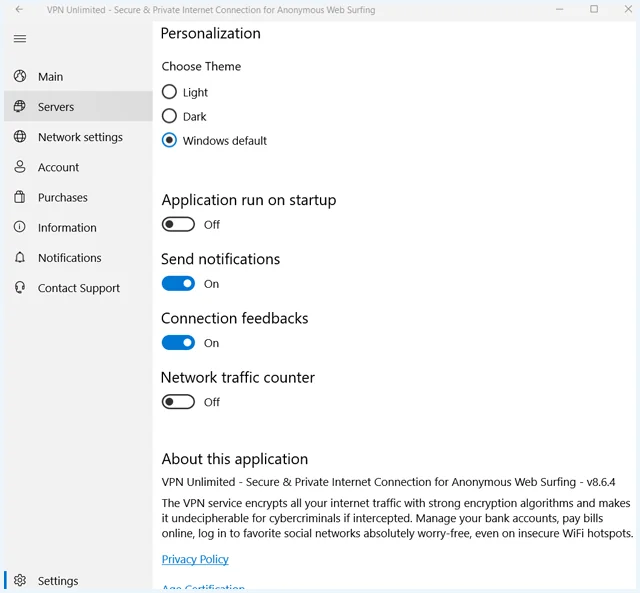Select the Light theme radio button
640x593 pixels.
169,92
